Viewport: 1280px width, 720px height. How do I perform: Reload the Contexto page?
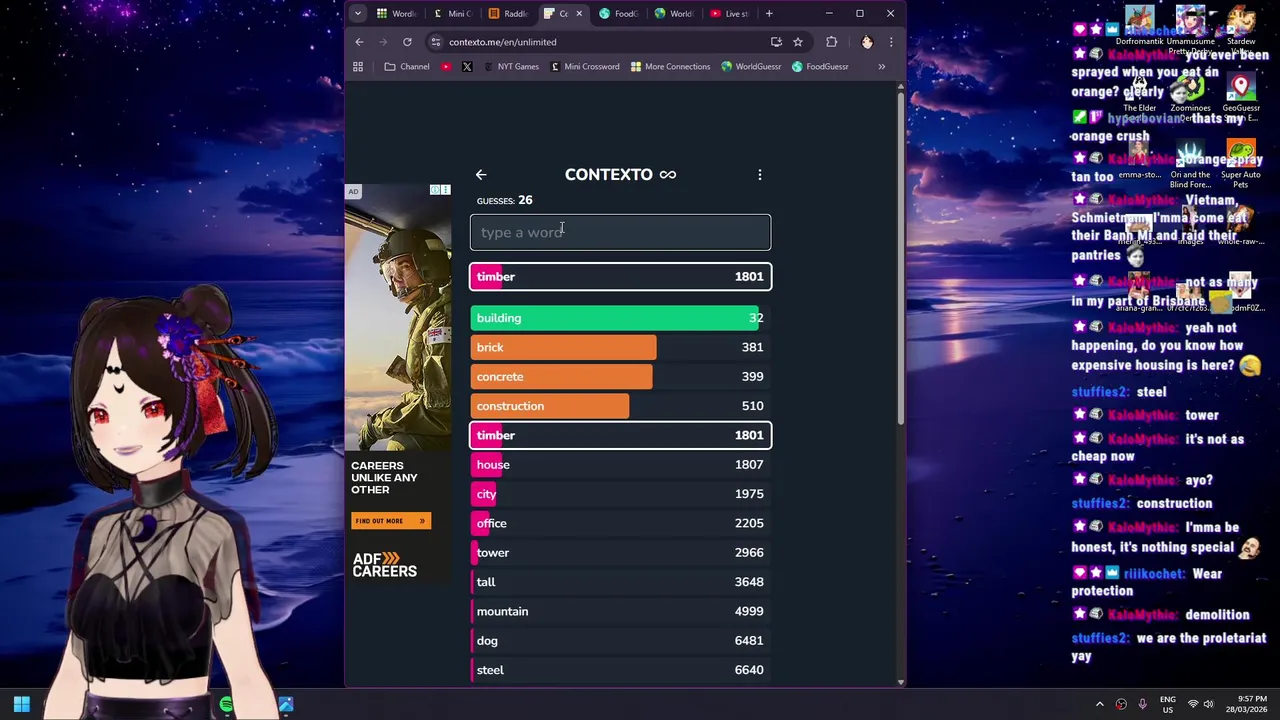coord(407,42)
